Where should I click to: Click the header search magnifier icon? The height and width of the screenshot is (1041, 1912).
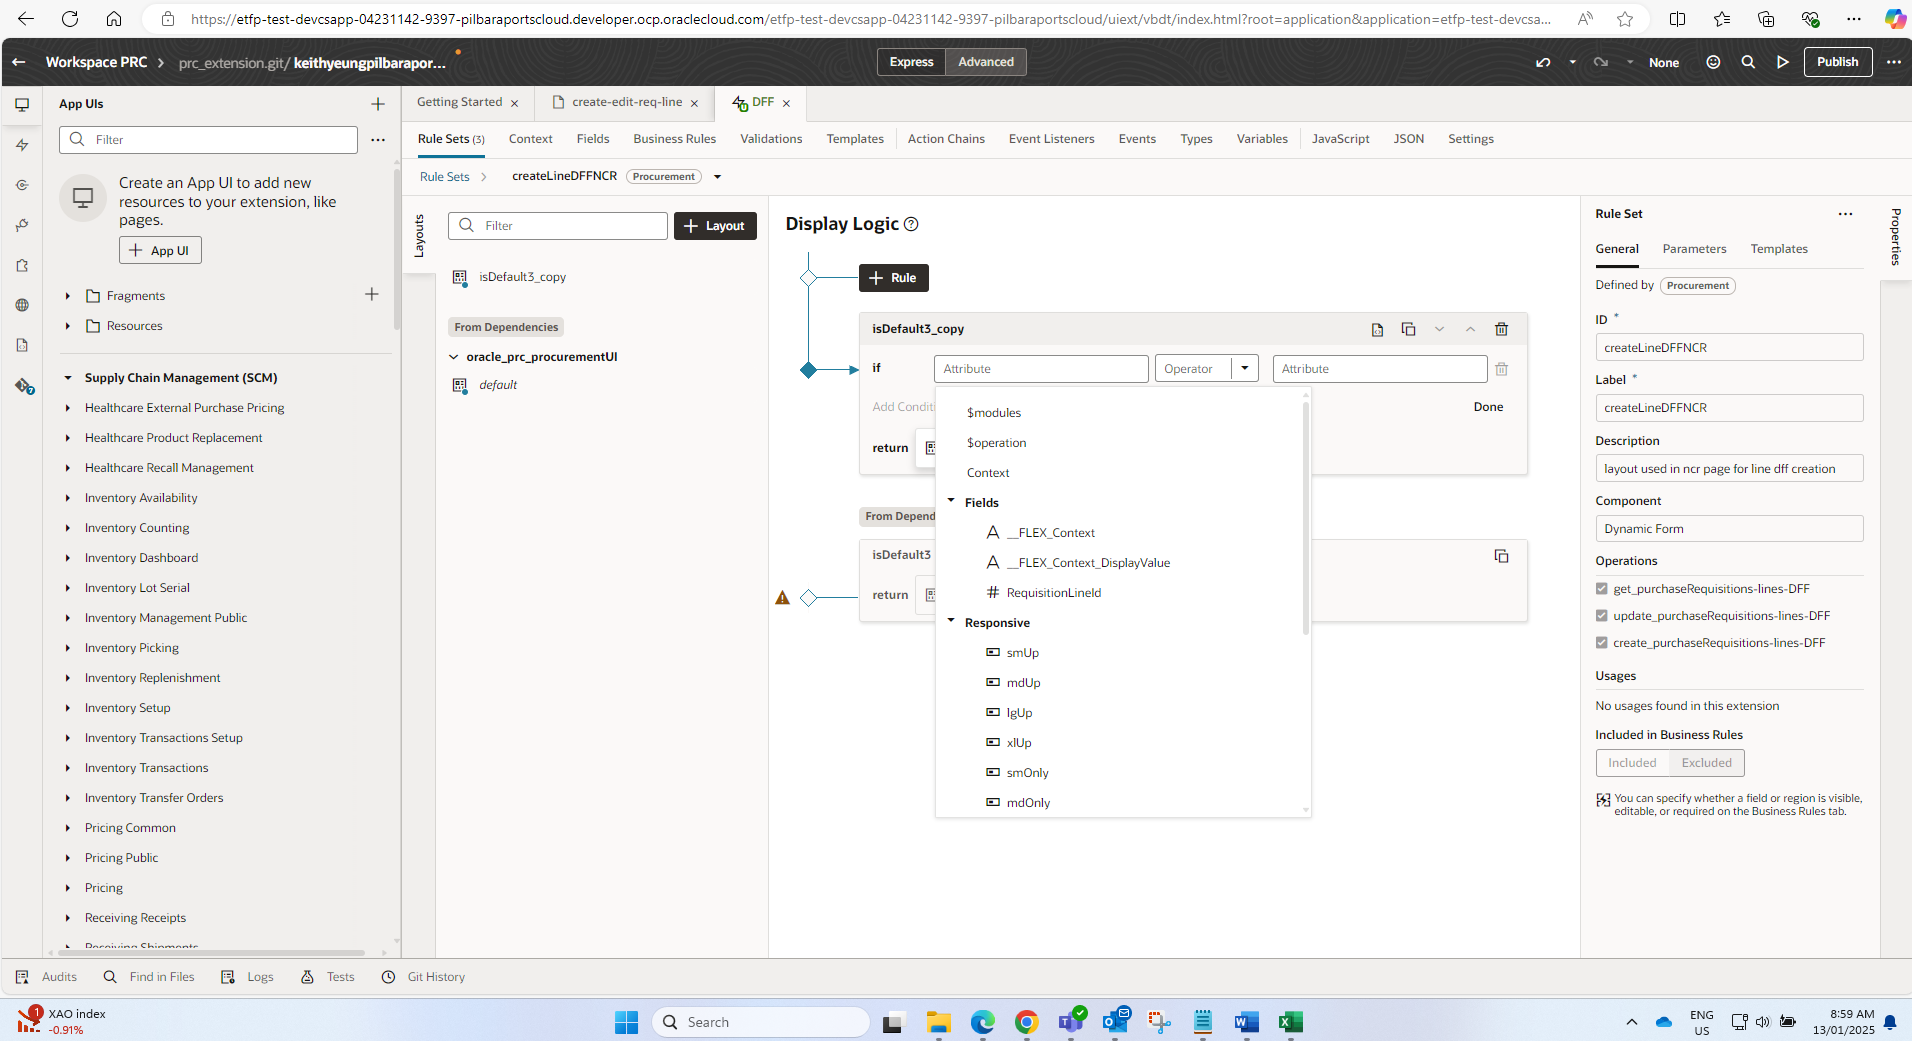pos(1748,62)
